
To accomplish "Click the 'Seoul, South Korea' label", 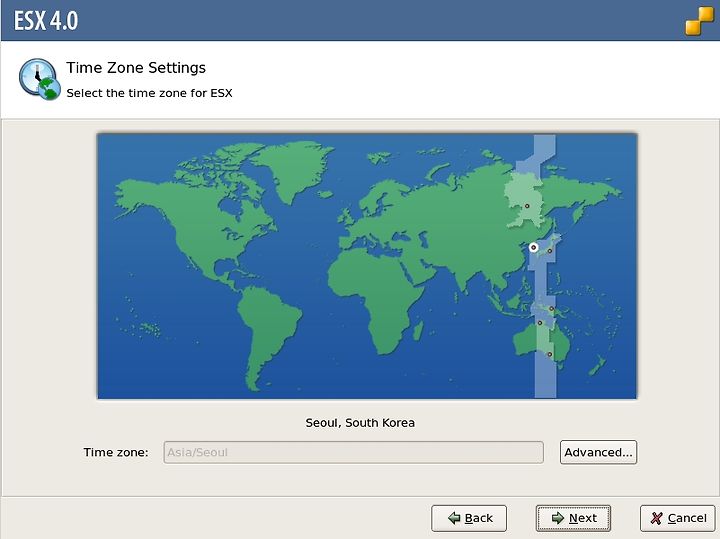I will pos(360,423).
